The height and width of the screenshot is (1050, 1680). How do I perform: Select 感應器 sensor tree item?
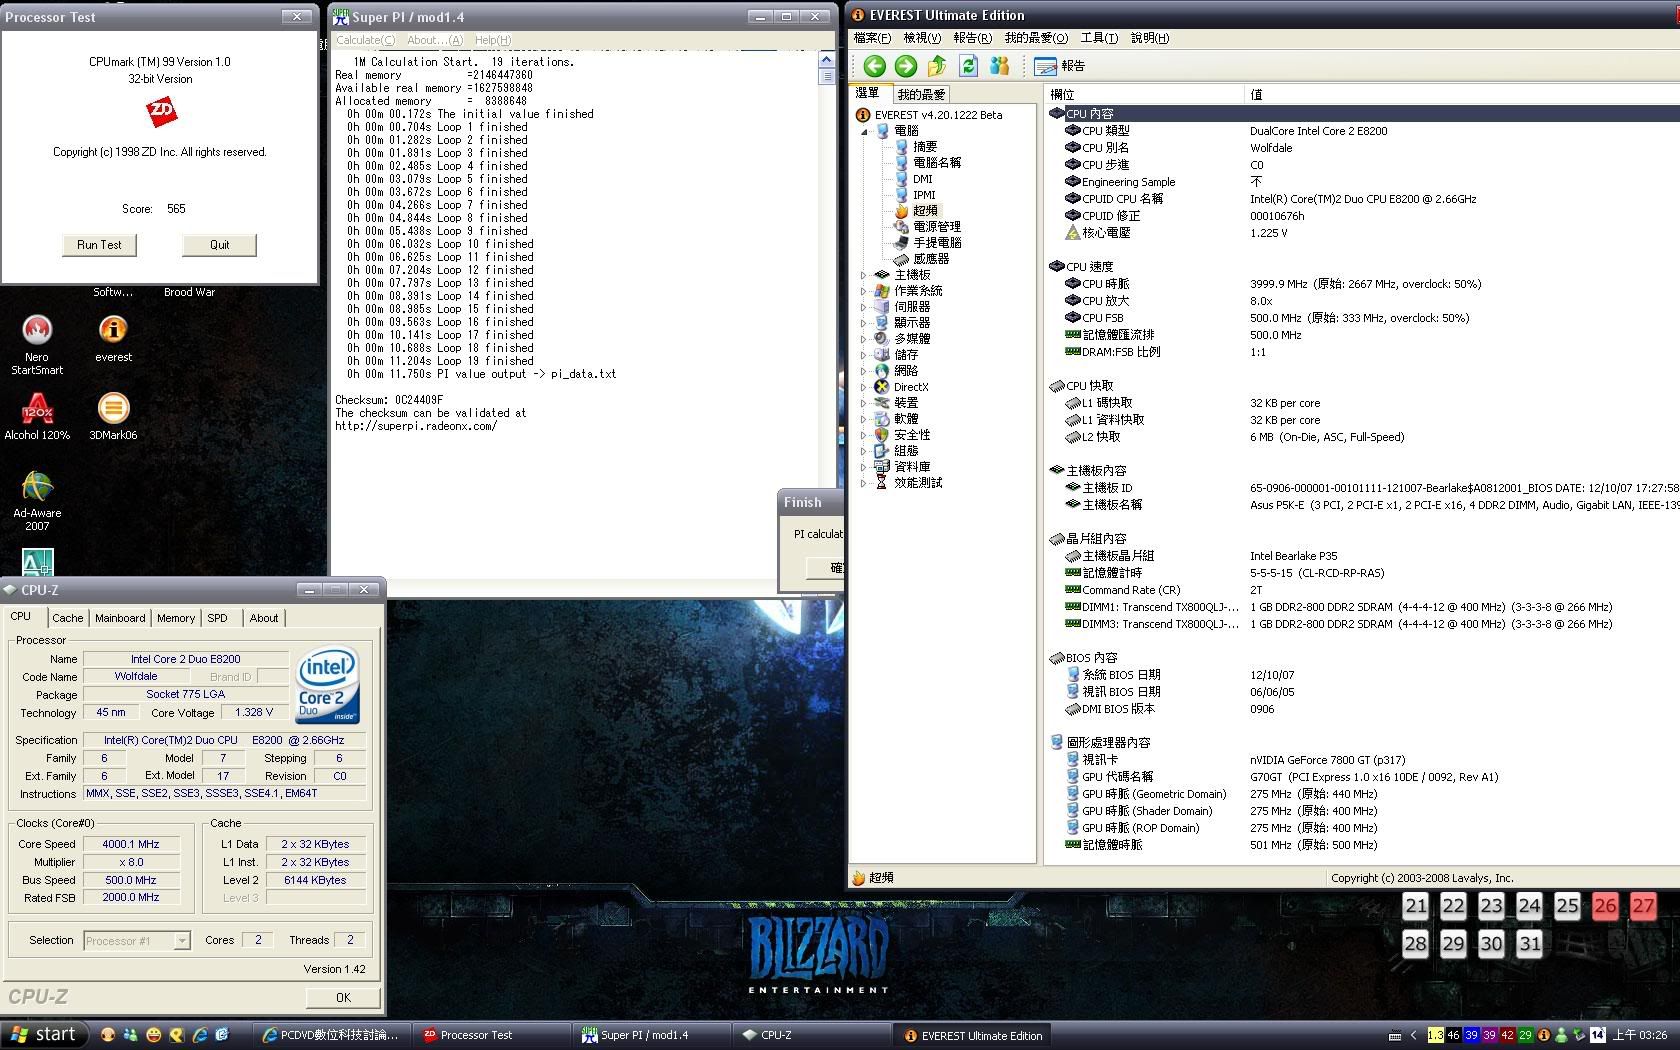[x=931, y=259]
